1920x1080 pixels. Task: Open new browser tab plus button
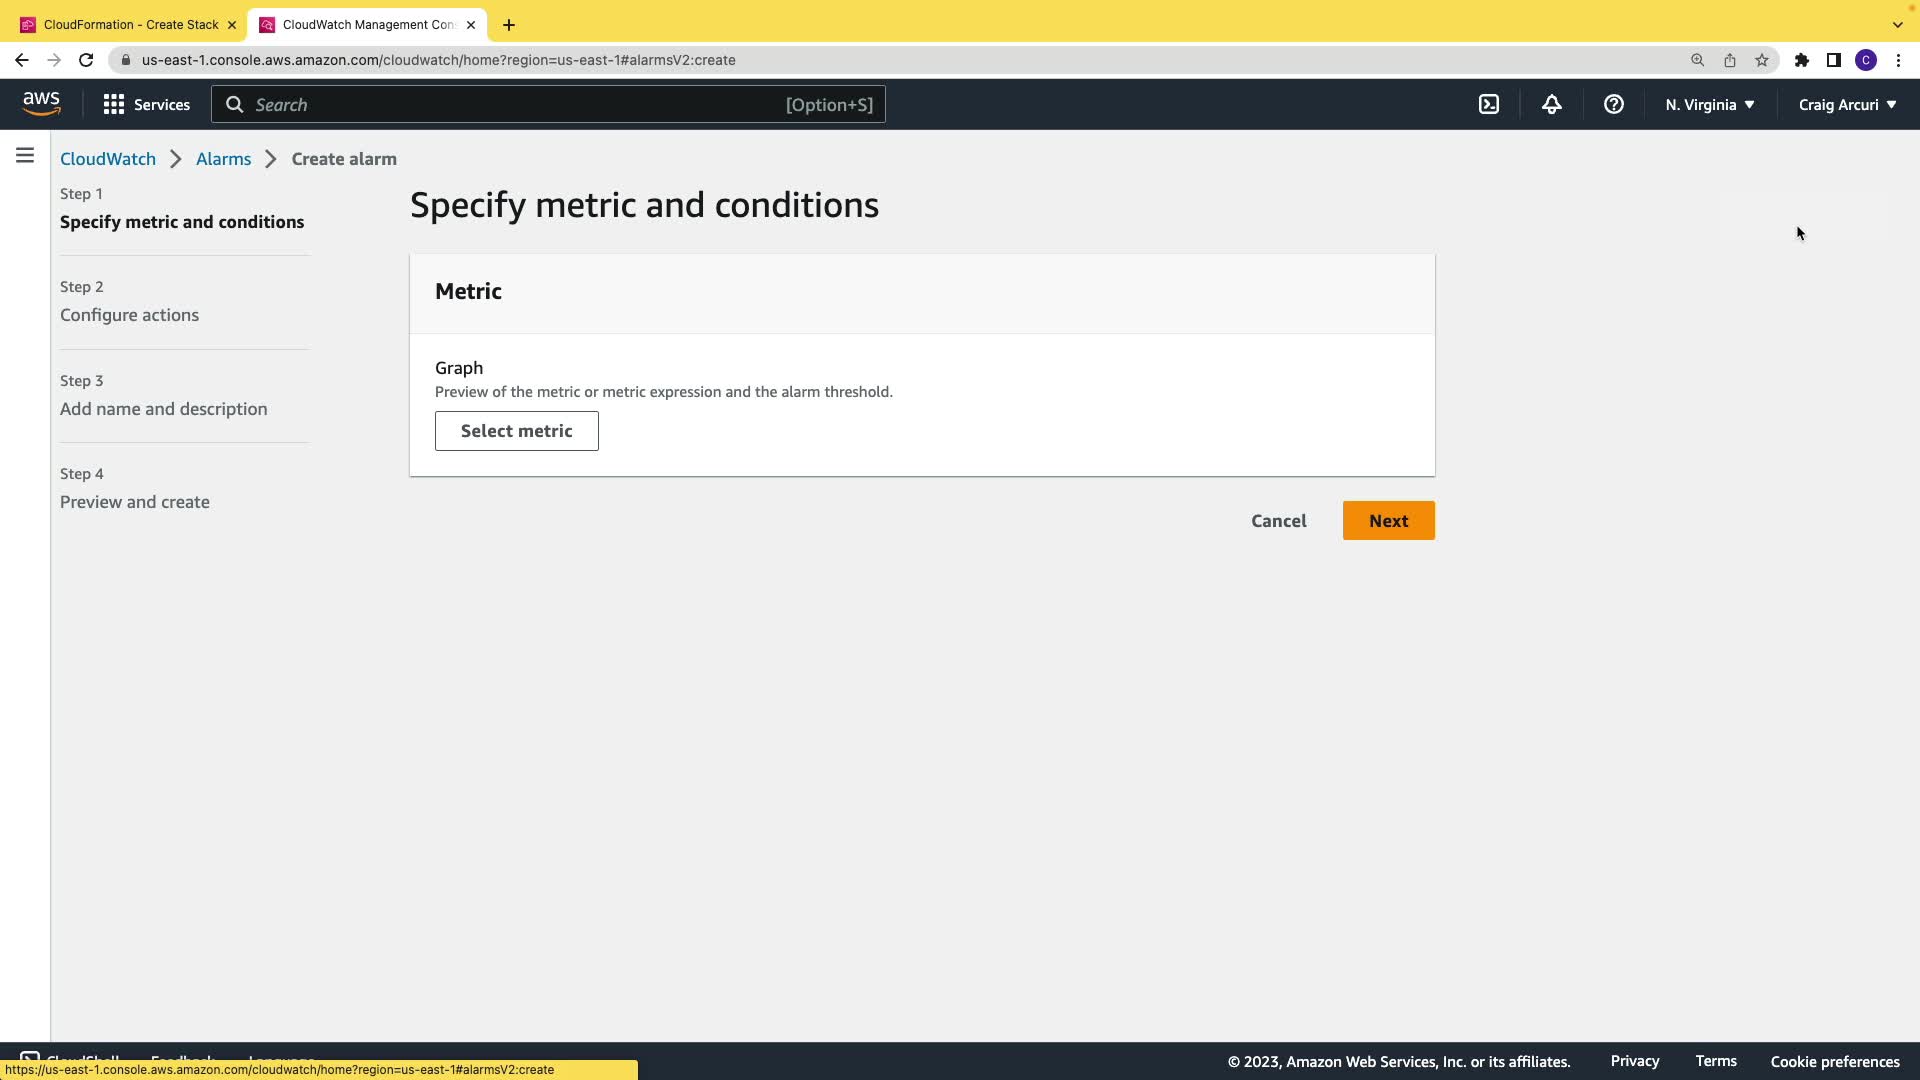point(508,24)
